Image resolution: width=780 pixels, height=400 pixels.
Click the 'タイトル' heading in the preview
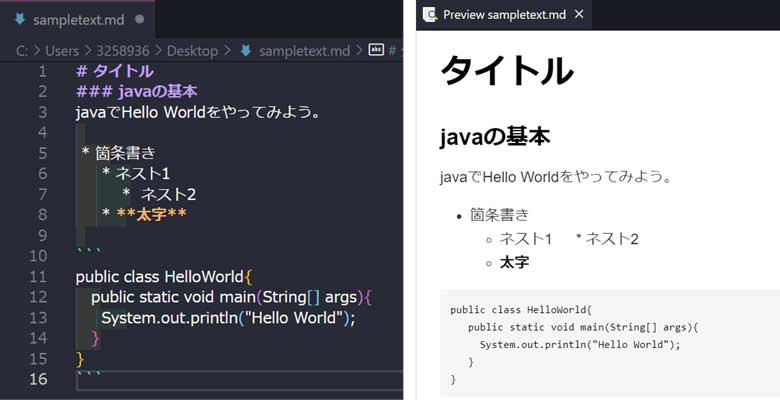point(507,71)
